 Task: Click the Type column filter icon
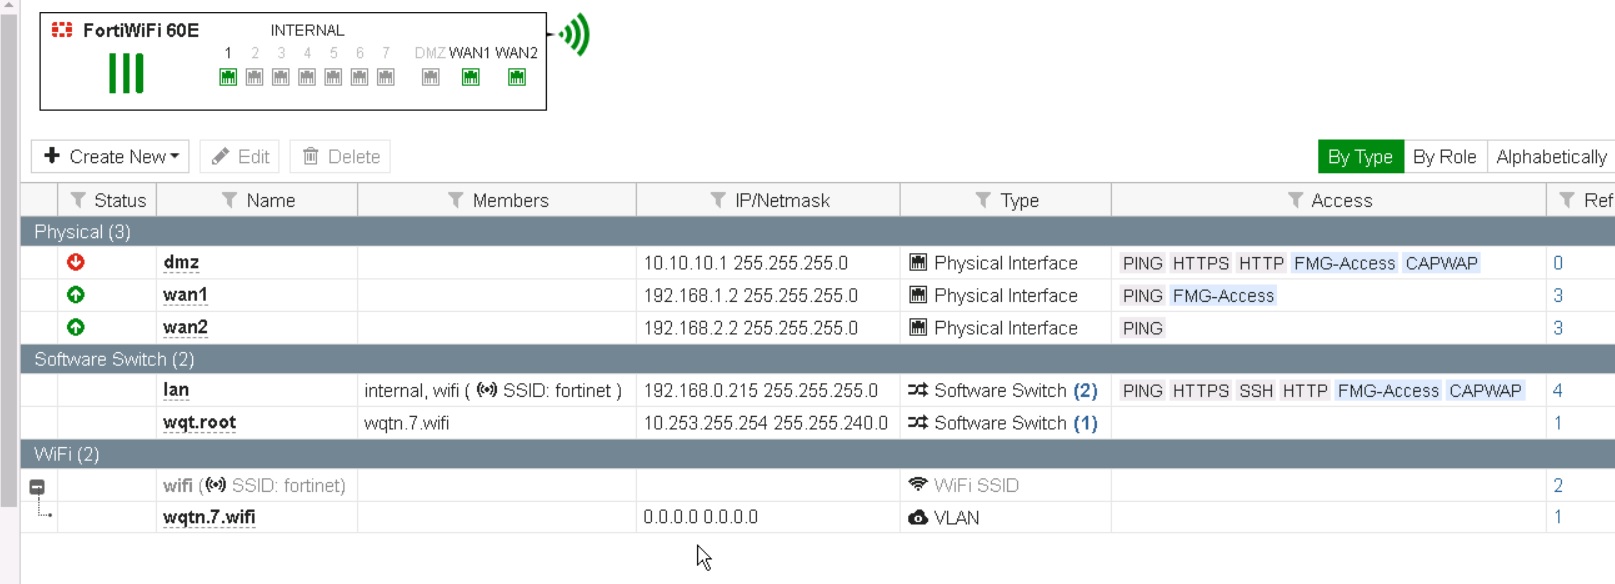983,200
